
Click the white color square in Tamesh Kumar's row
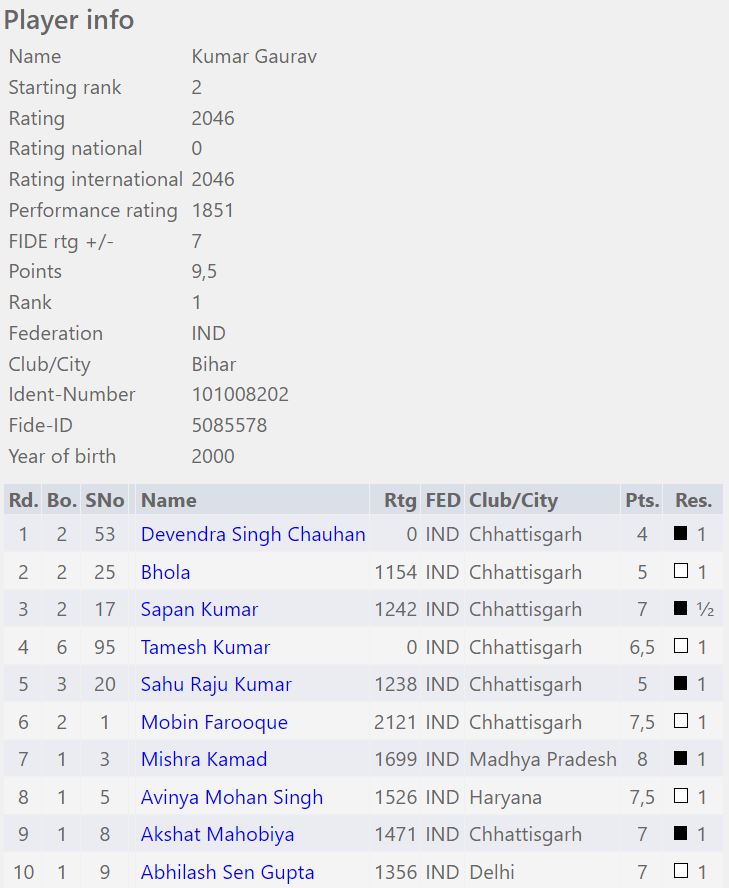681,647
